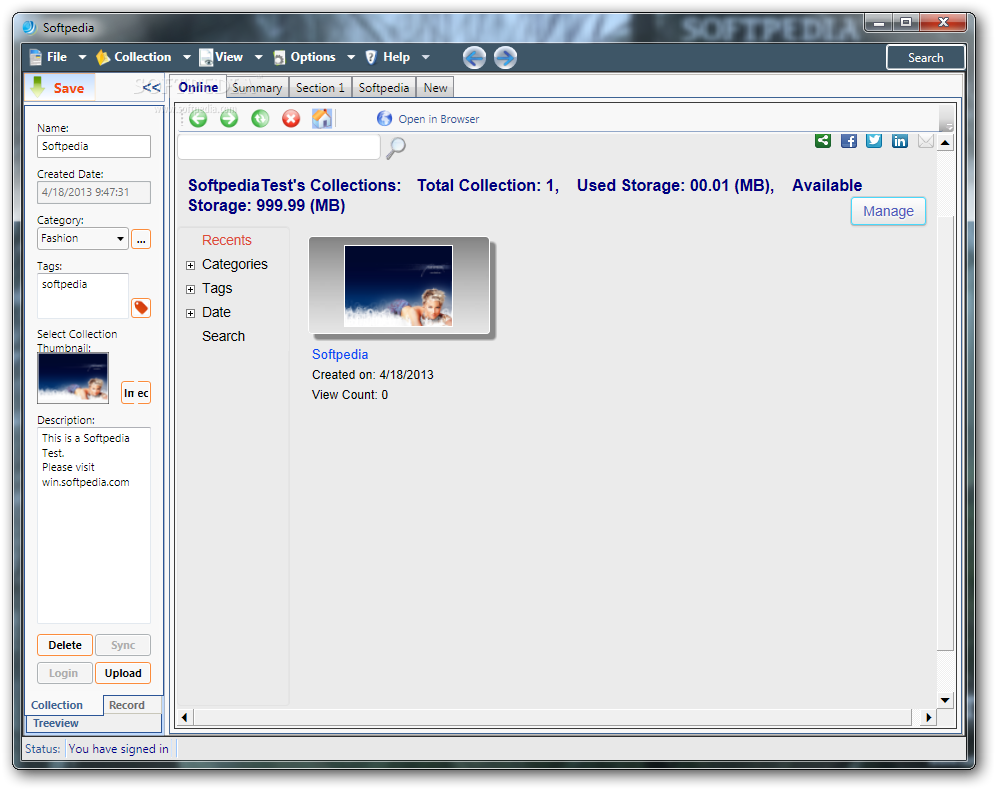Open the Category dropdown showing Fashion

pos(83,239)
